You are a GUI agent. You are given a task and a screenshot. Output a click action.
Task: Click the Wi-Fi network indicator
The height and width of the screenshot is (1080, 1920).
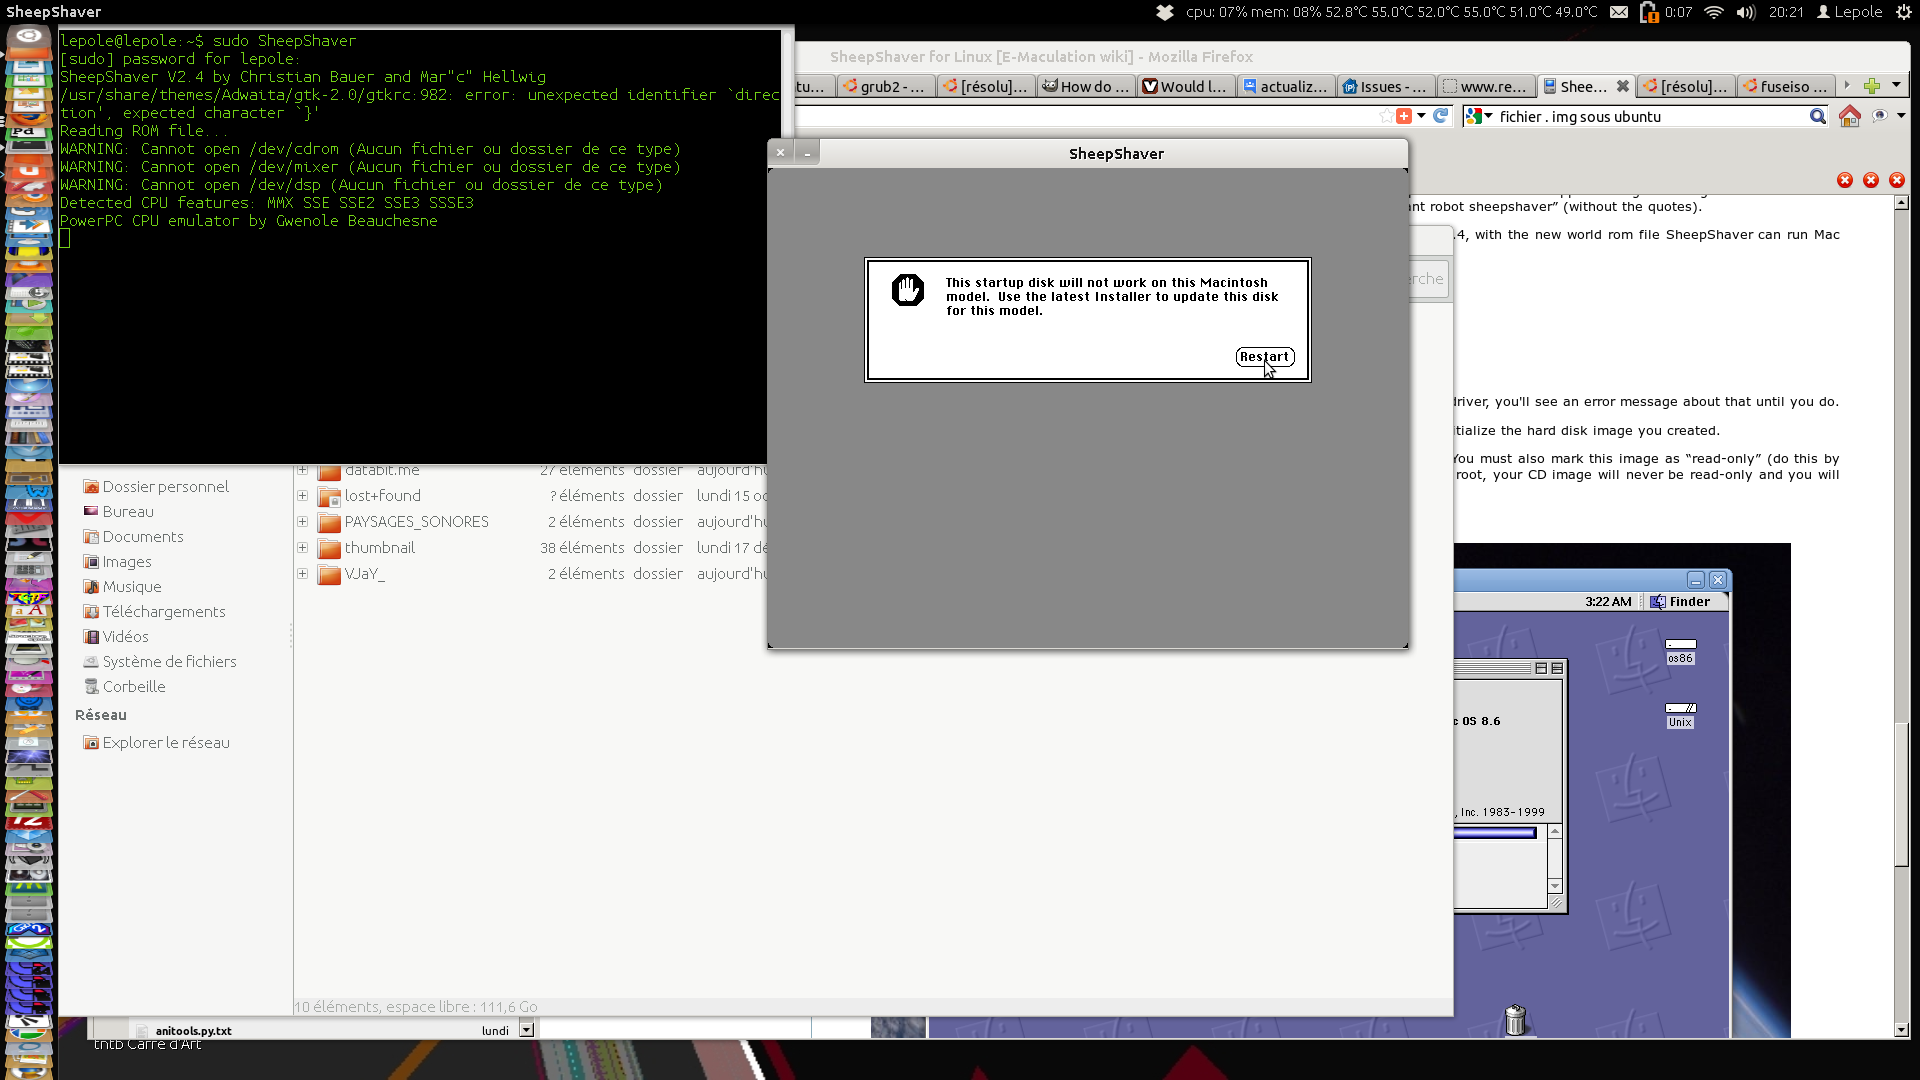tap(1714, 12)
